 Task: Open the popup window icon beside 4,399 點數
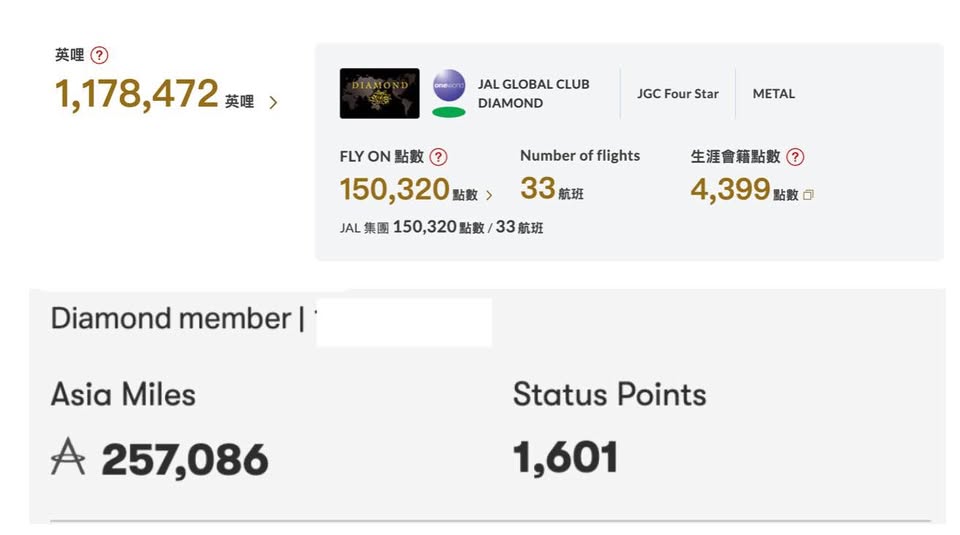808,195
